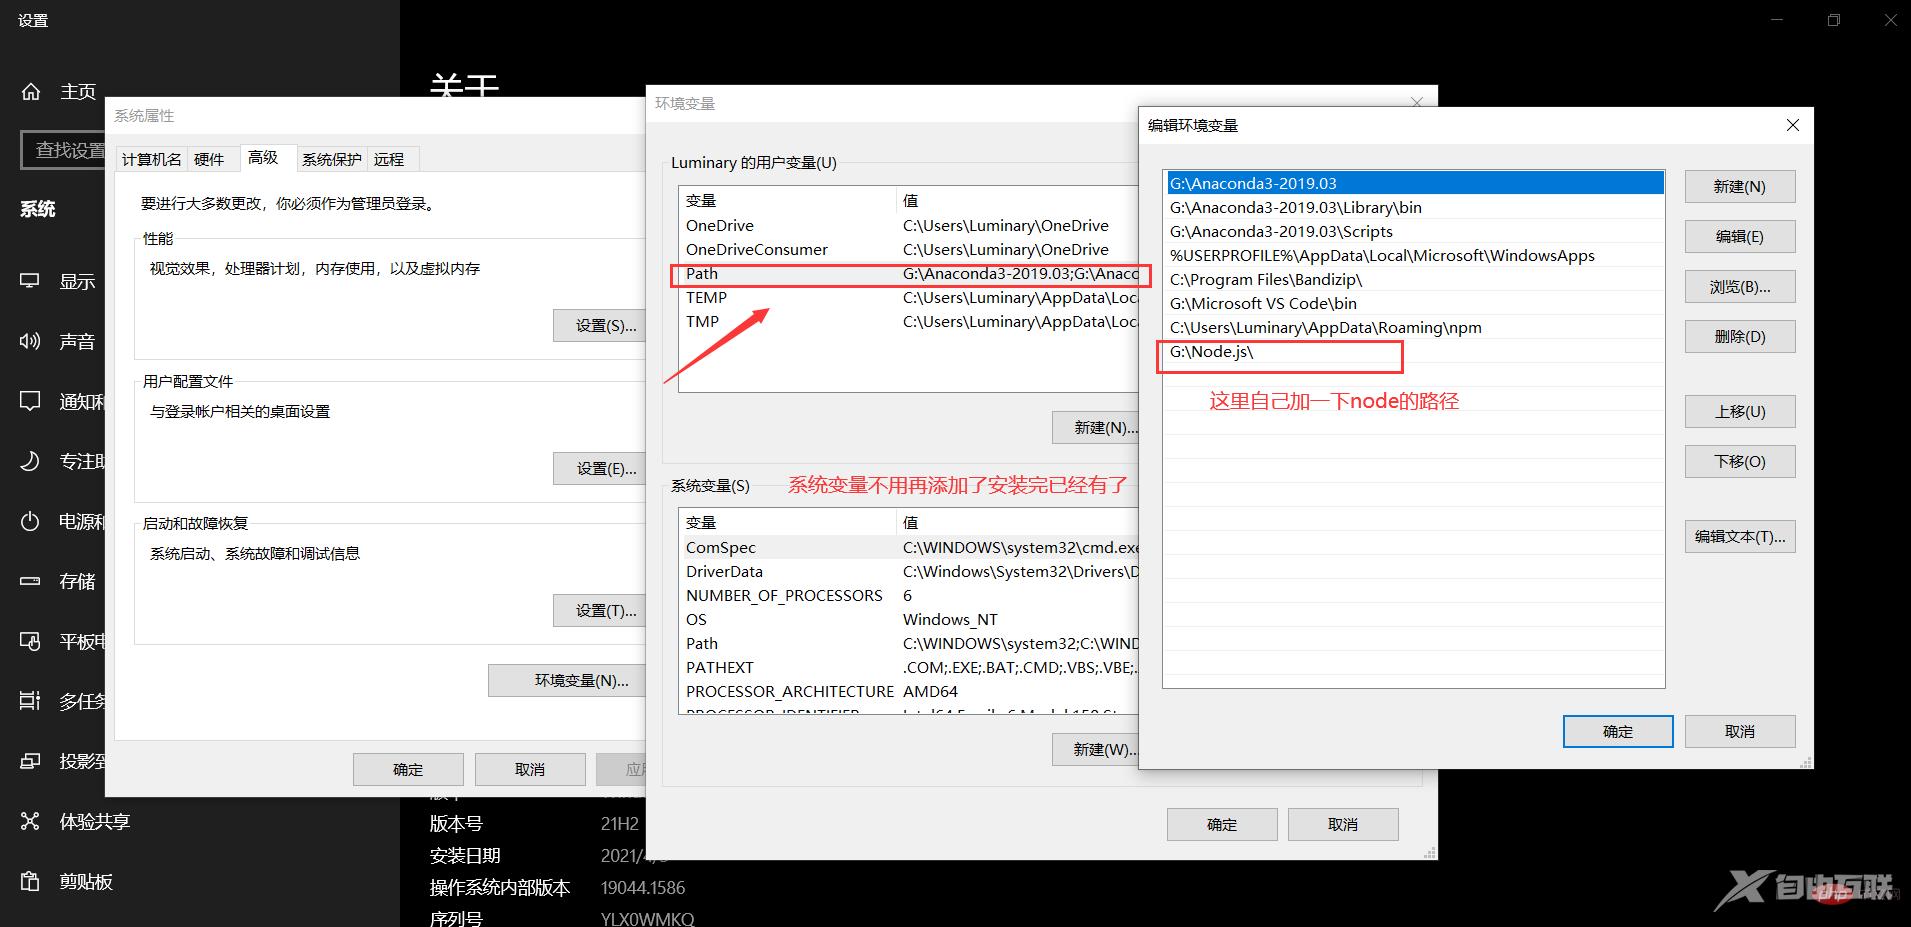1911x927 pixels.
Task: Open user profiles 设置(E)... button
Action: [x=600, y=468]
